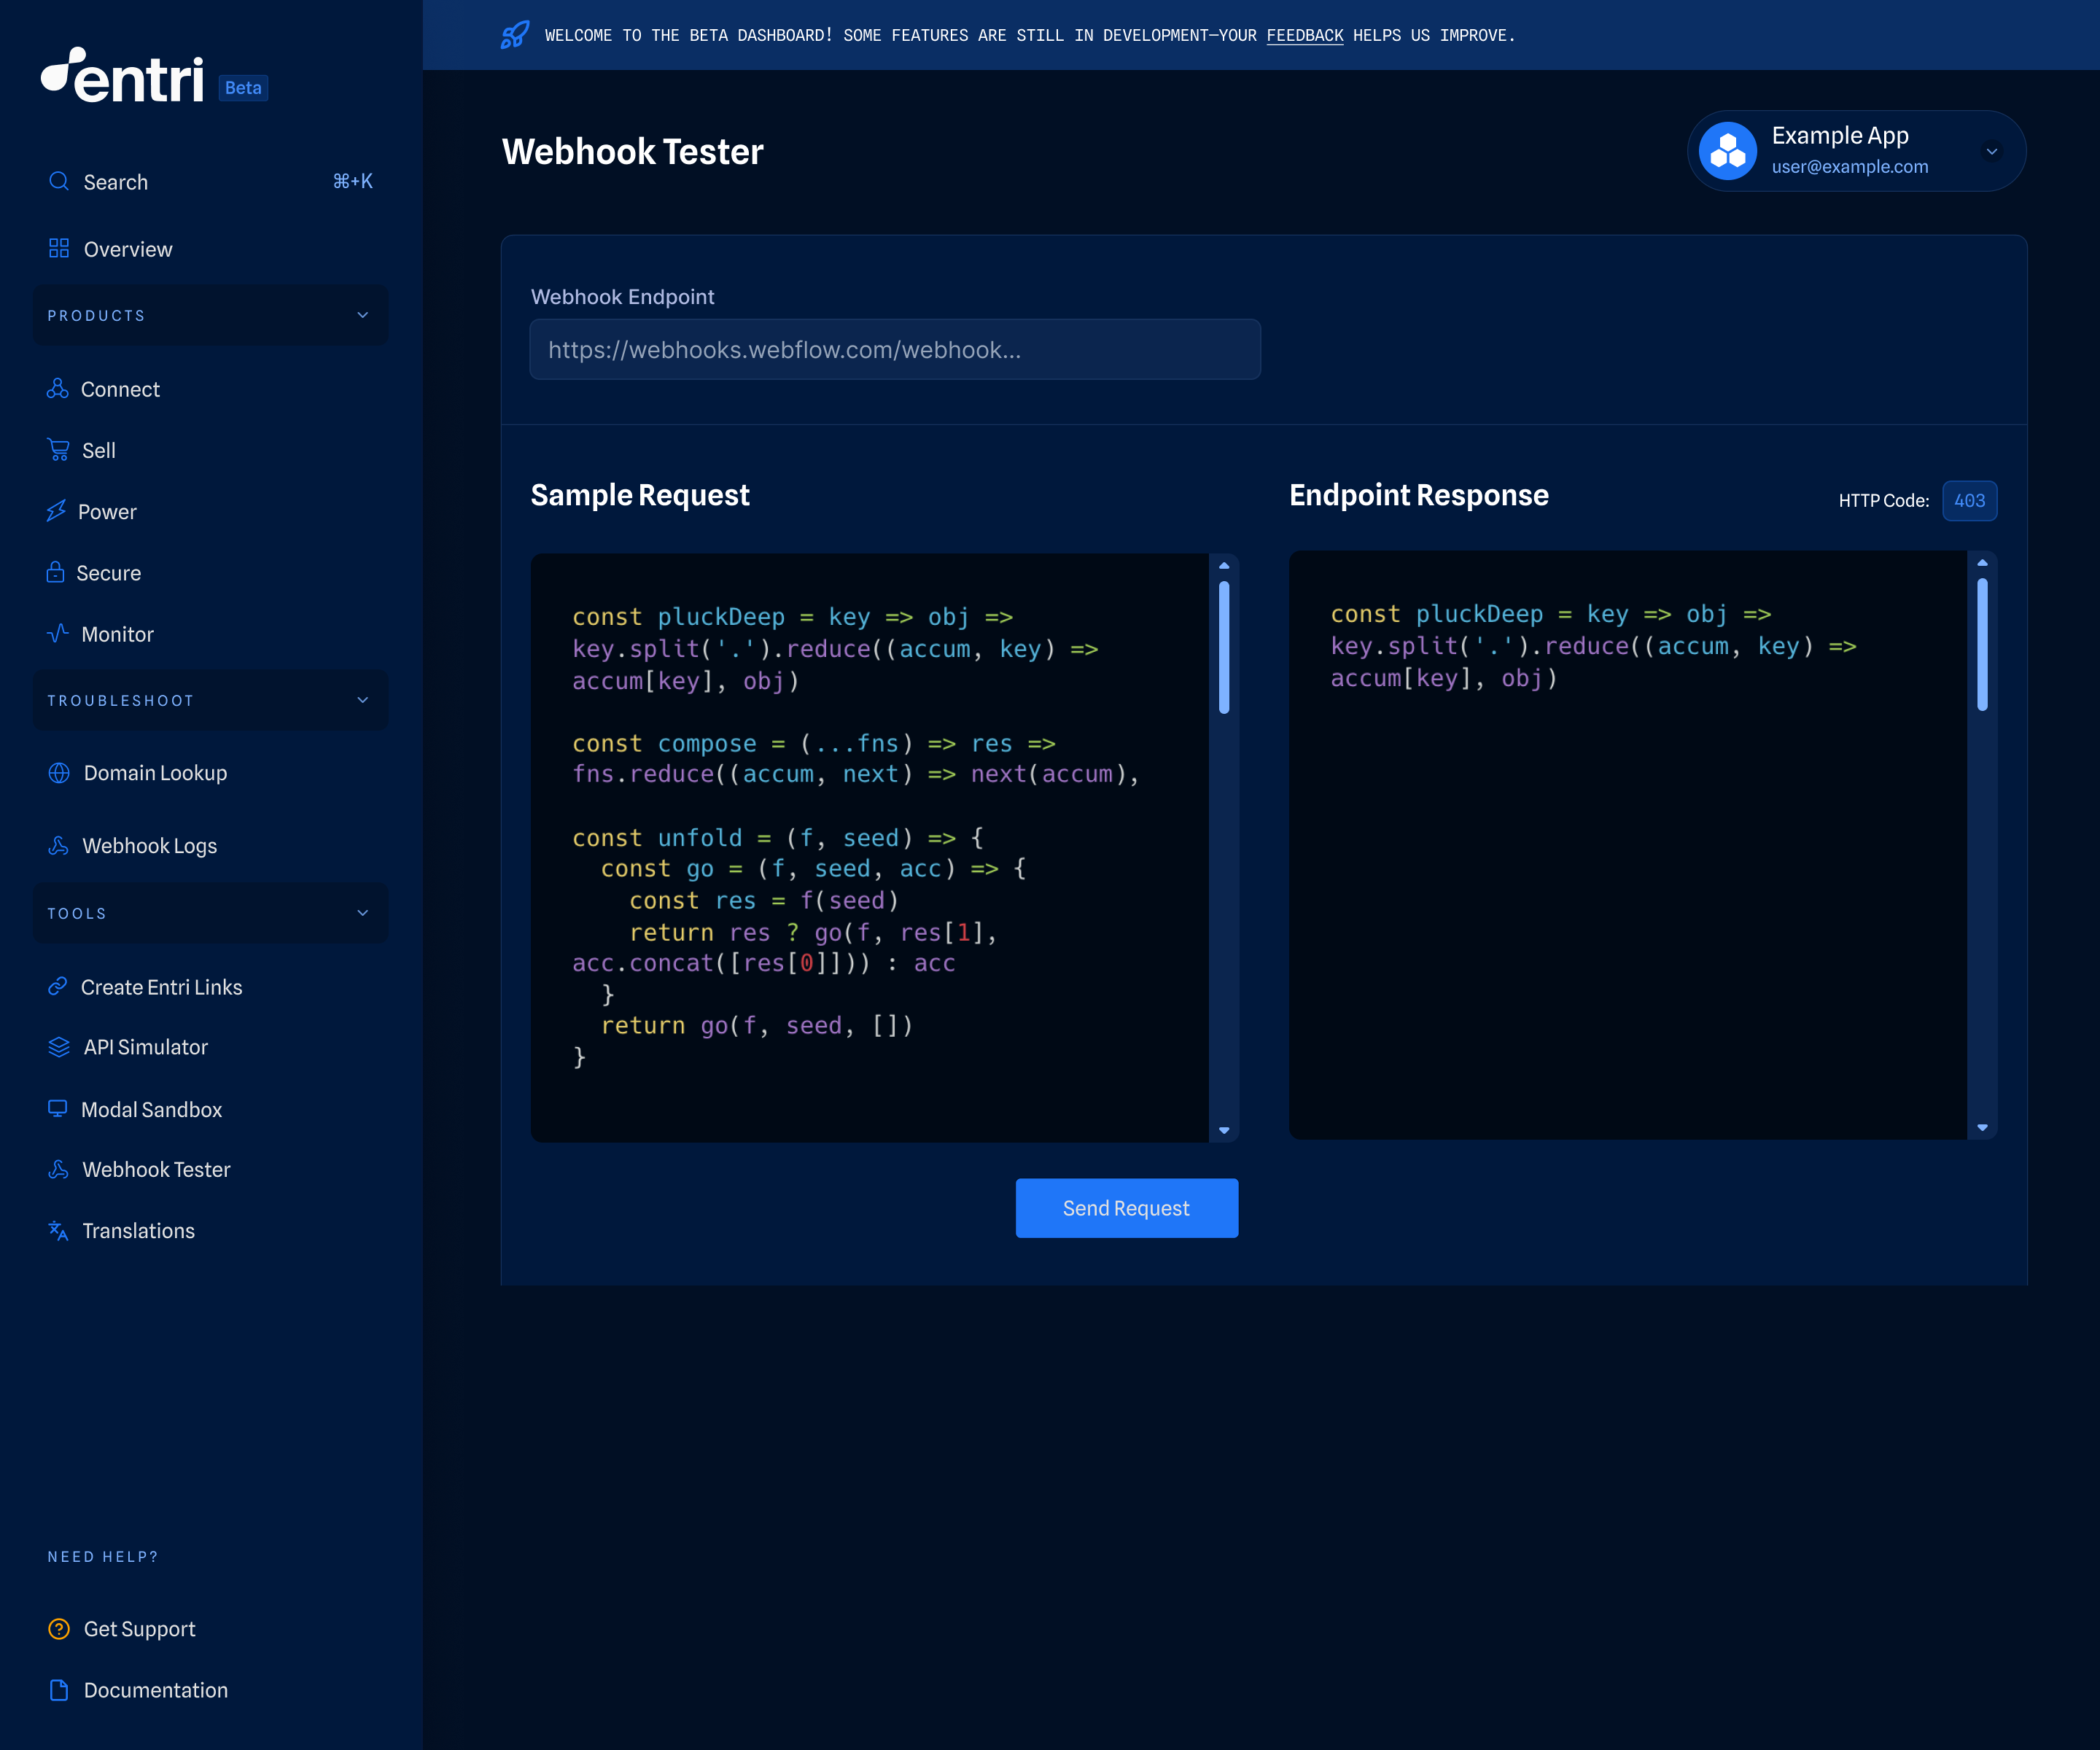Click the Entri logo
The height and width of the screenshot is (1750, 2100).
click(122, 76)
